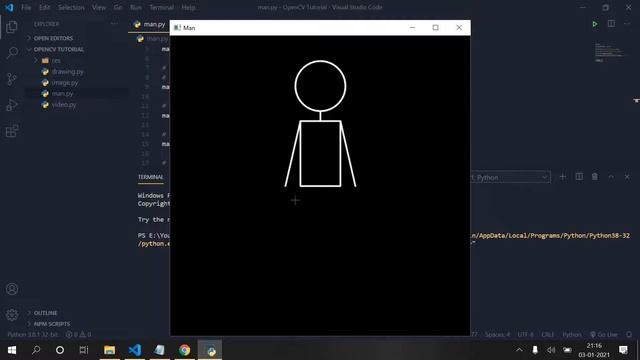
Task: Open the Edit menu
Action: (x=44, y=7)
